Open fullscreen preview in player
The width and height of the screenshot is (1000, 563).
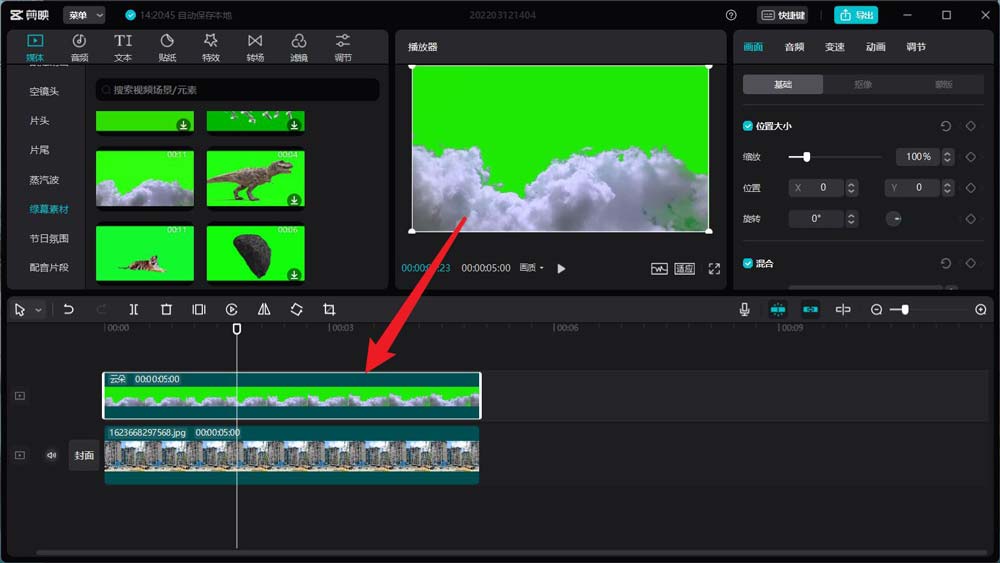coord(714,268)
